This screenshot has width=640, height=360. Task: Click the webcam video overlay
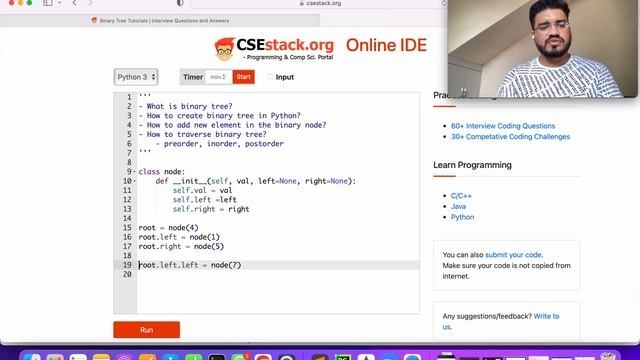click(542, 48)
